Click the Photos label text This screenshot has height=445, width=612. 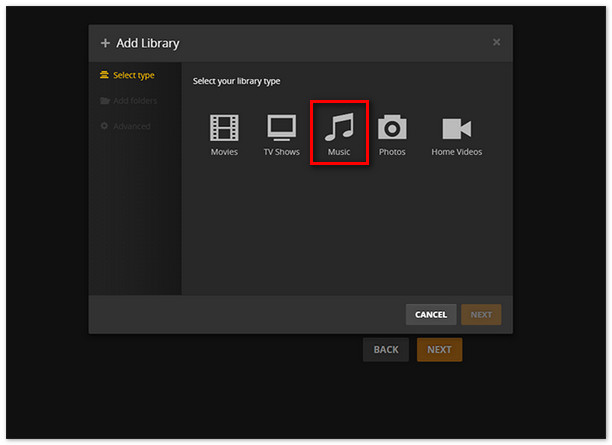click(x=392, y=152)
